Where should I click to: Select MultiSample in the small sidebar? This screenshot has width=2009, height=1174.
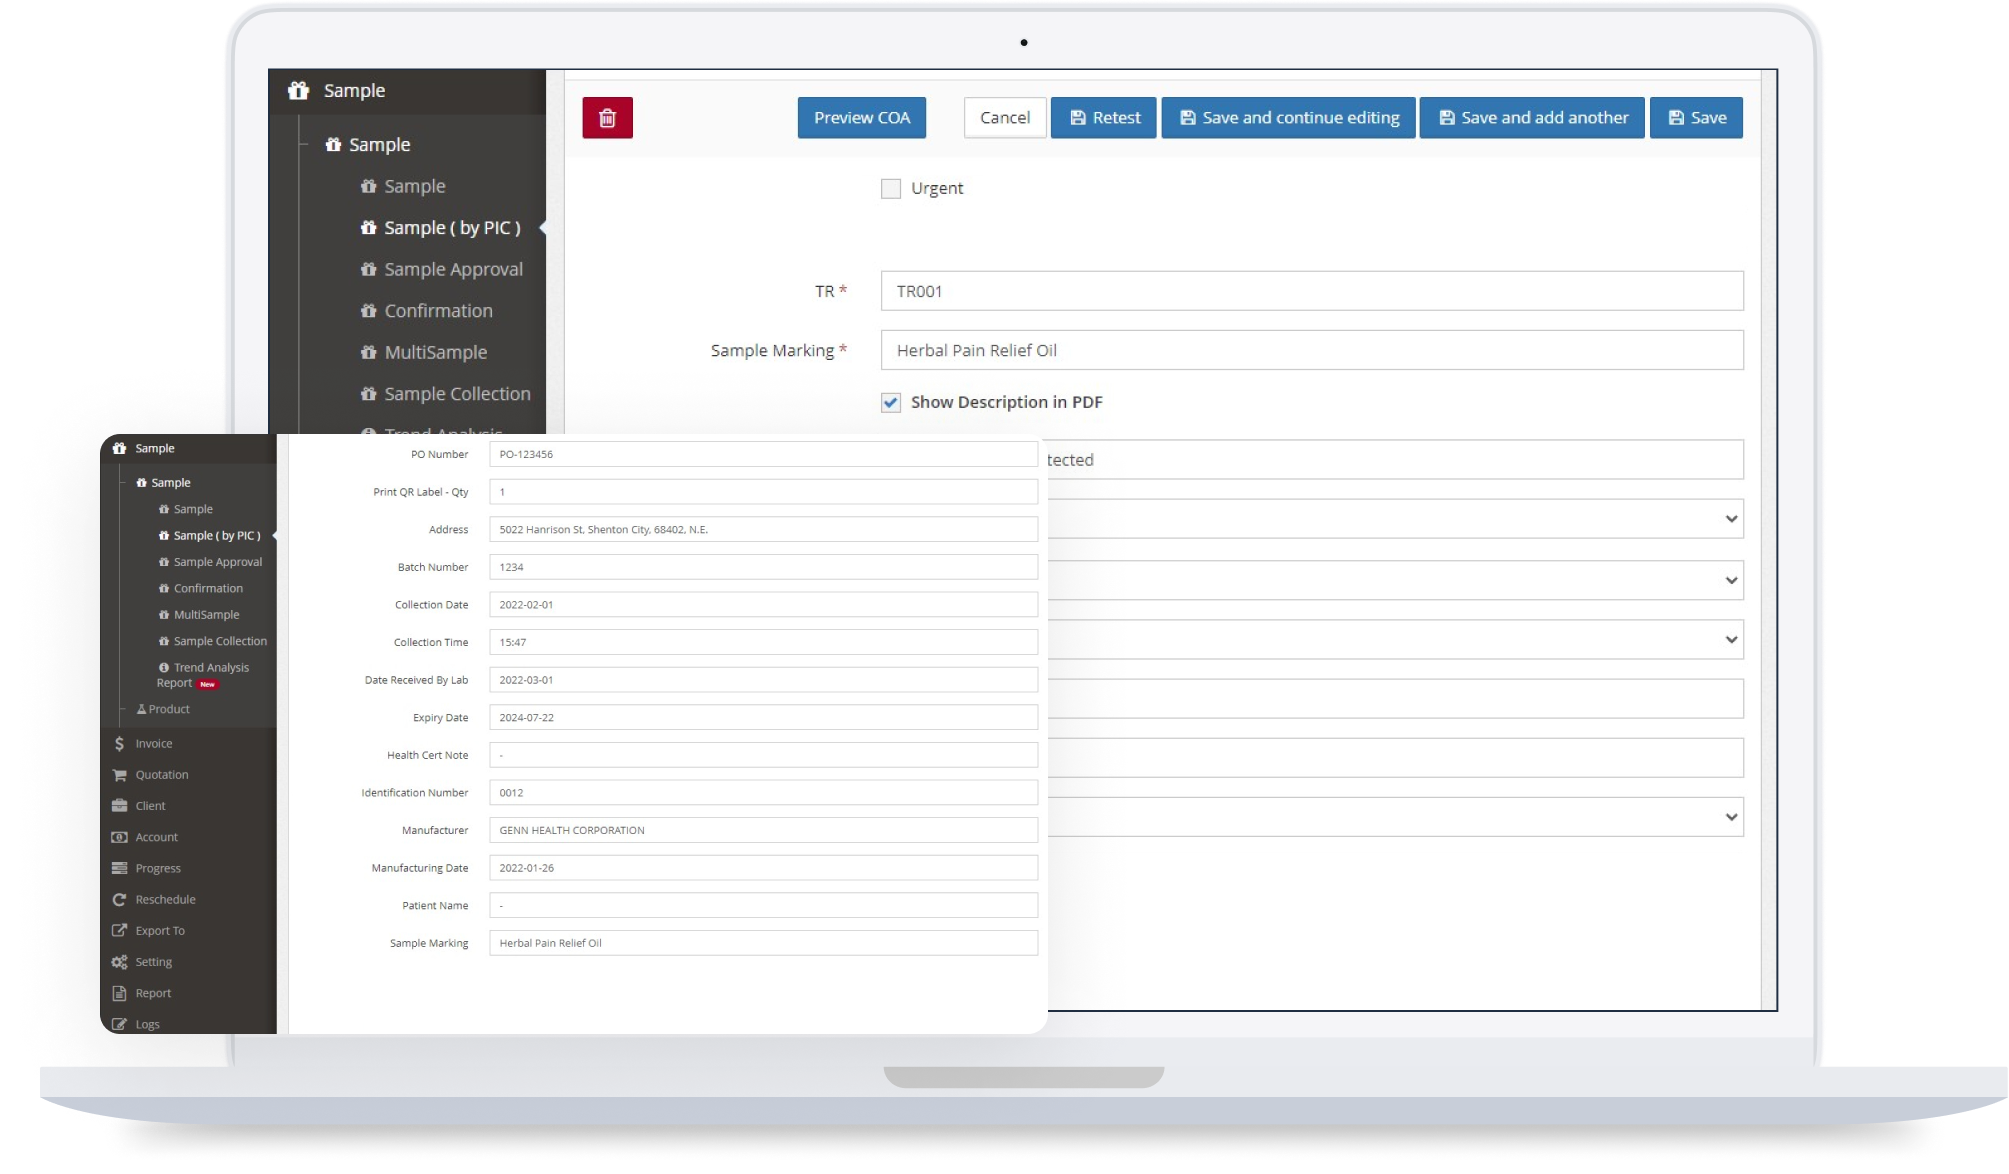tap(206, 615)
